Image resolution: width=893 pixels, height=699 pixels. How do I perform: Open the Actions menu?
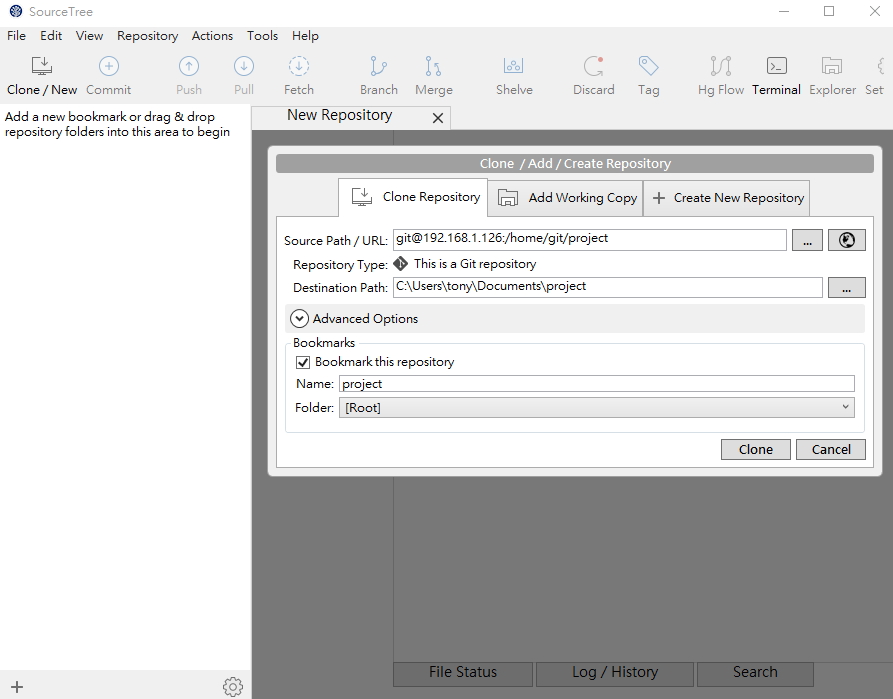(212, 36)
